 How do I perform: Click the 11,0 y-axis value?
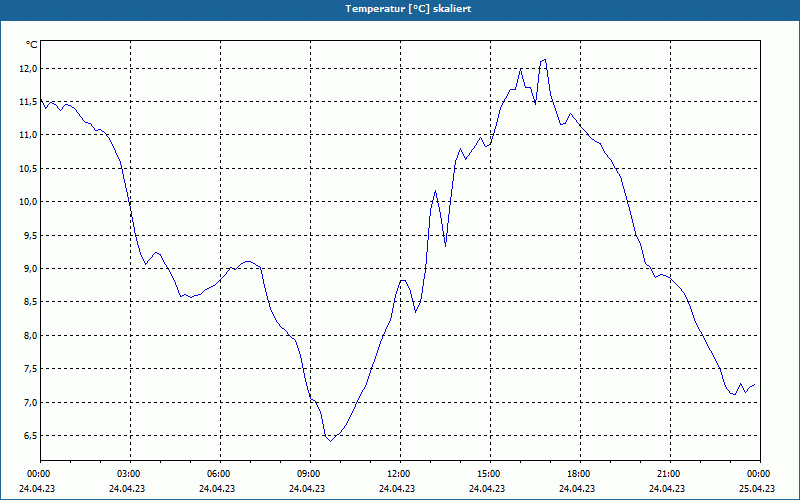pos(28,135)
